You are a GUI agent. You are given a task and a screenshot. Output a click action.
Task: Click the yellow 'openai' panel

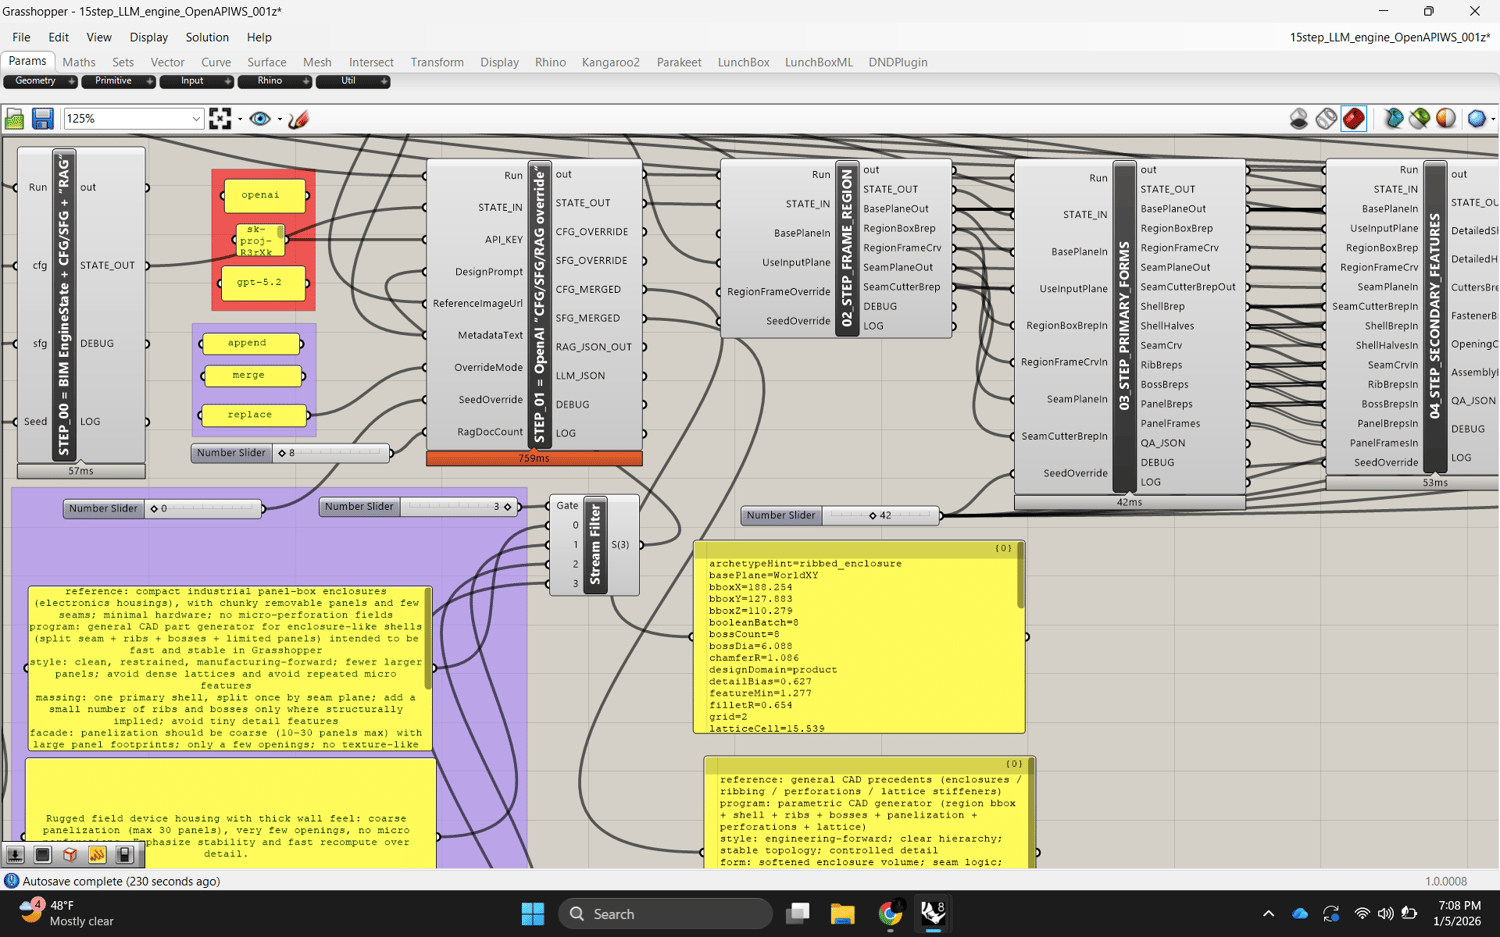[x=261, y=195]
